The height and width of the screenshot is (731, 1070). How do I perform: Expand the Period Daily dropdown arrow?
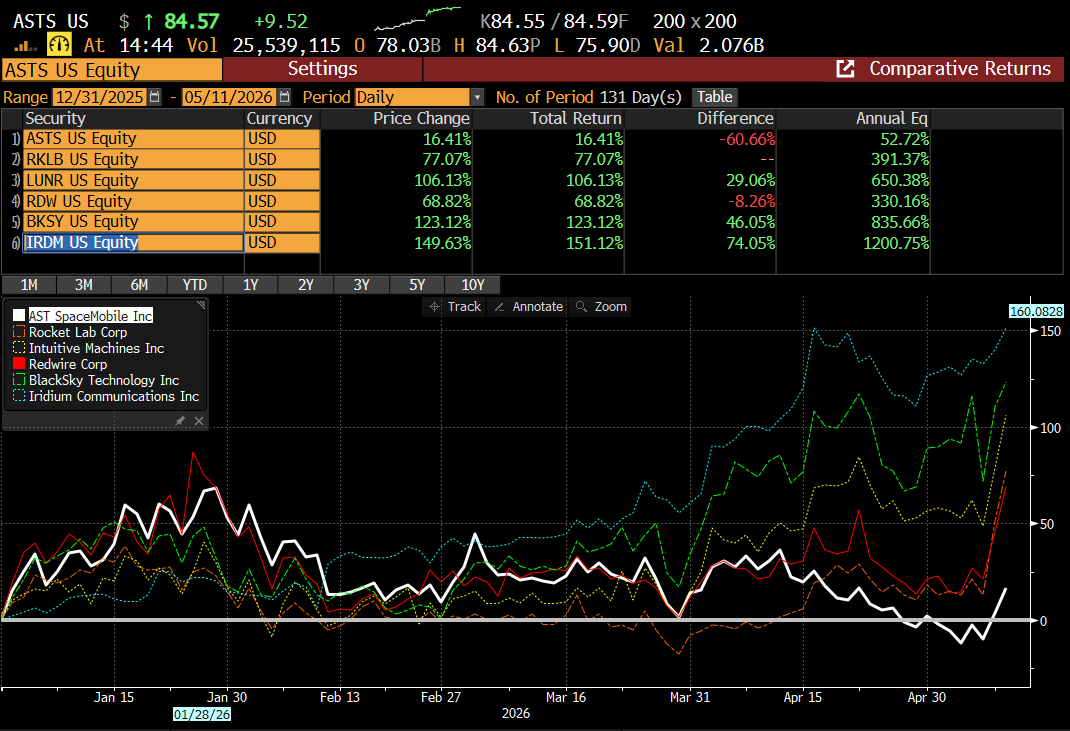[478, 98]
